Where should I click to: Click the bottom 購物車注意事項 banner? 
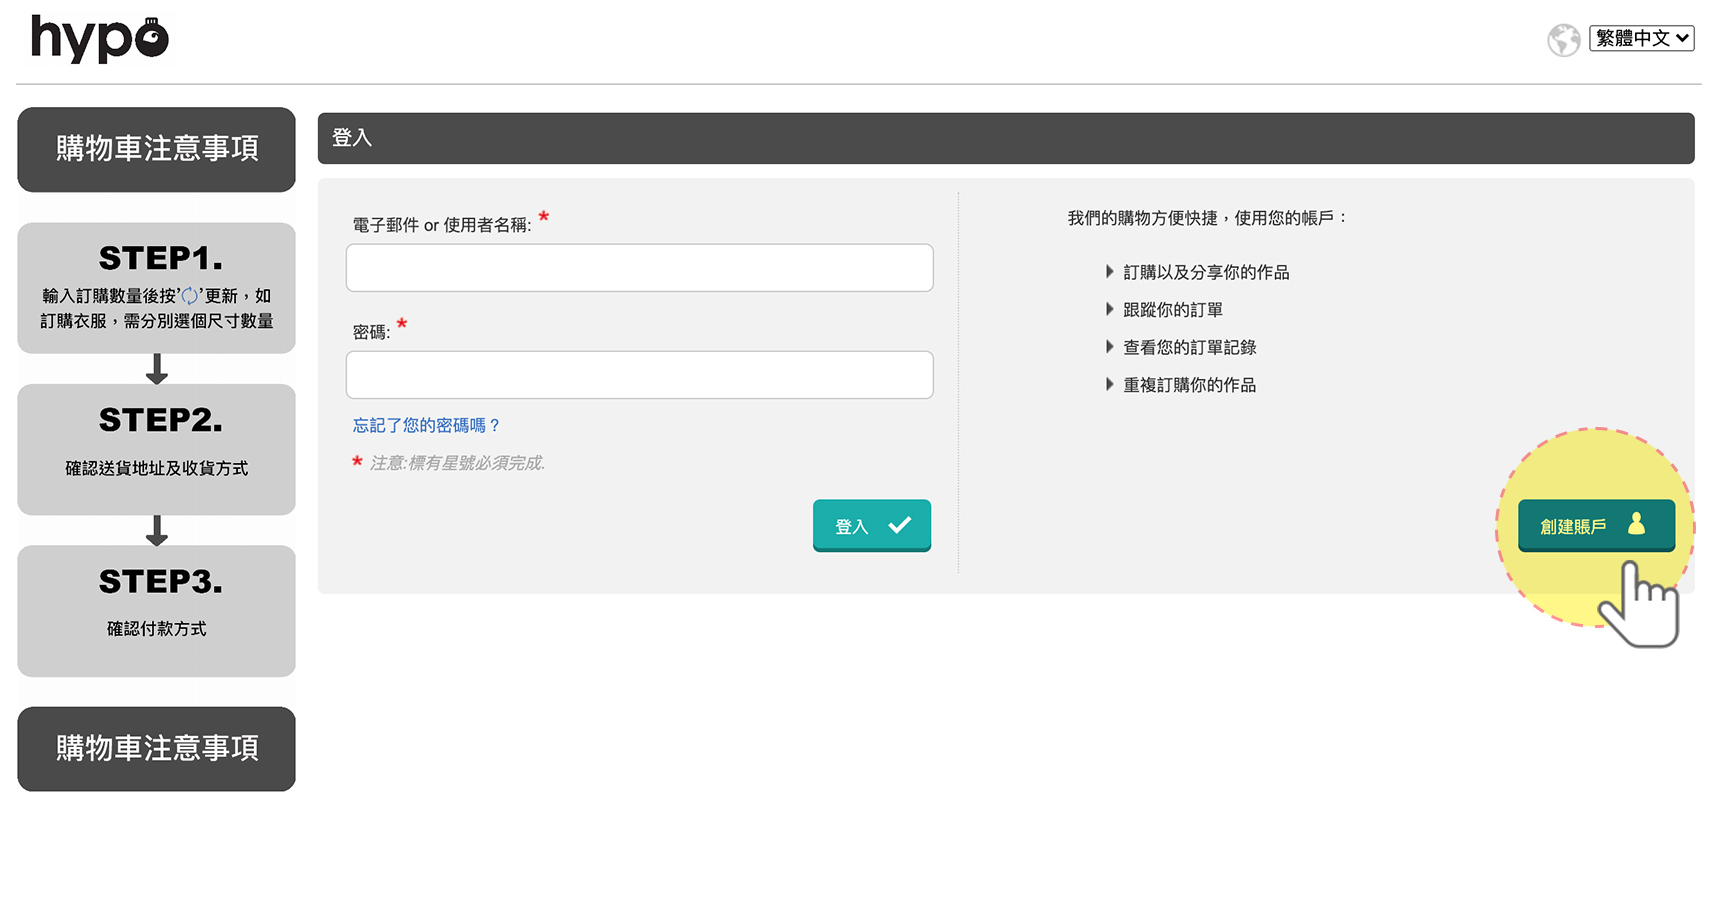(x=156, y=749)
